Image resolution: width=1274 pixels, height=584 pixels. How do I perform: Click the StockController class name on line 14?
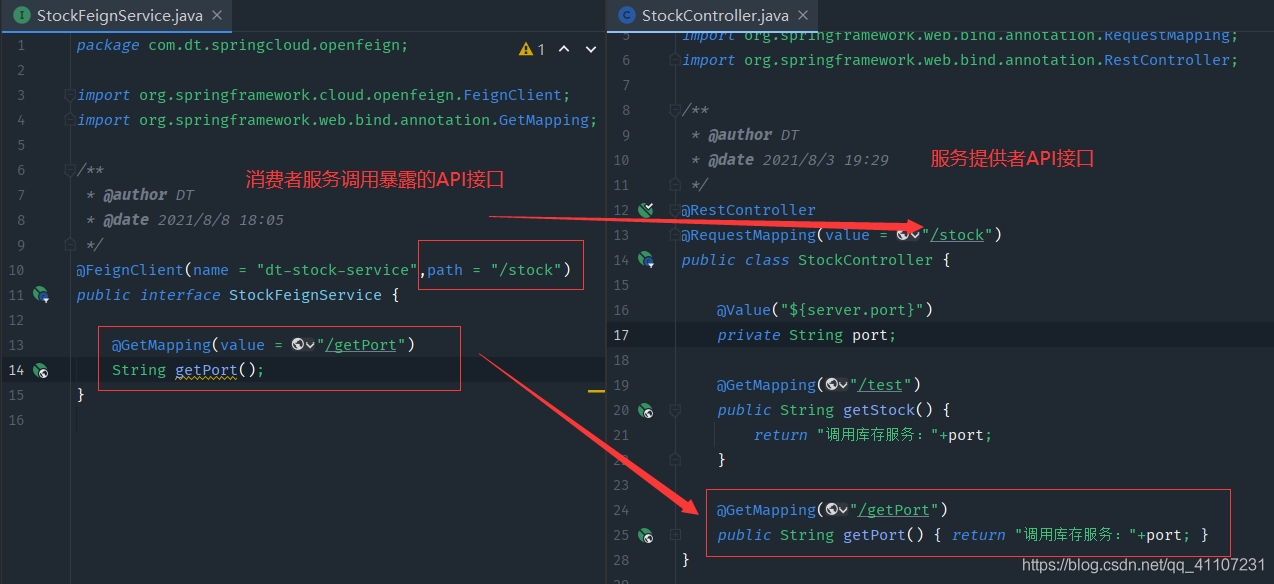click(x=865, y=260)
